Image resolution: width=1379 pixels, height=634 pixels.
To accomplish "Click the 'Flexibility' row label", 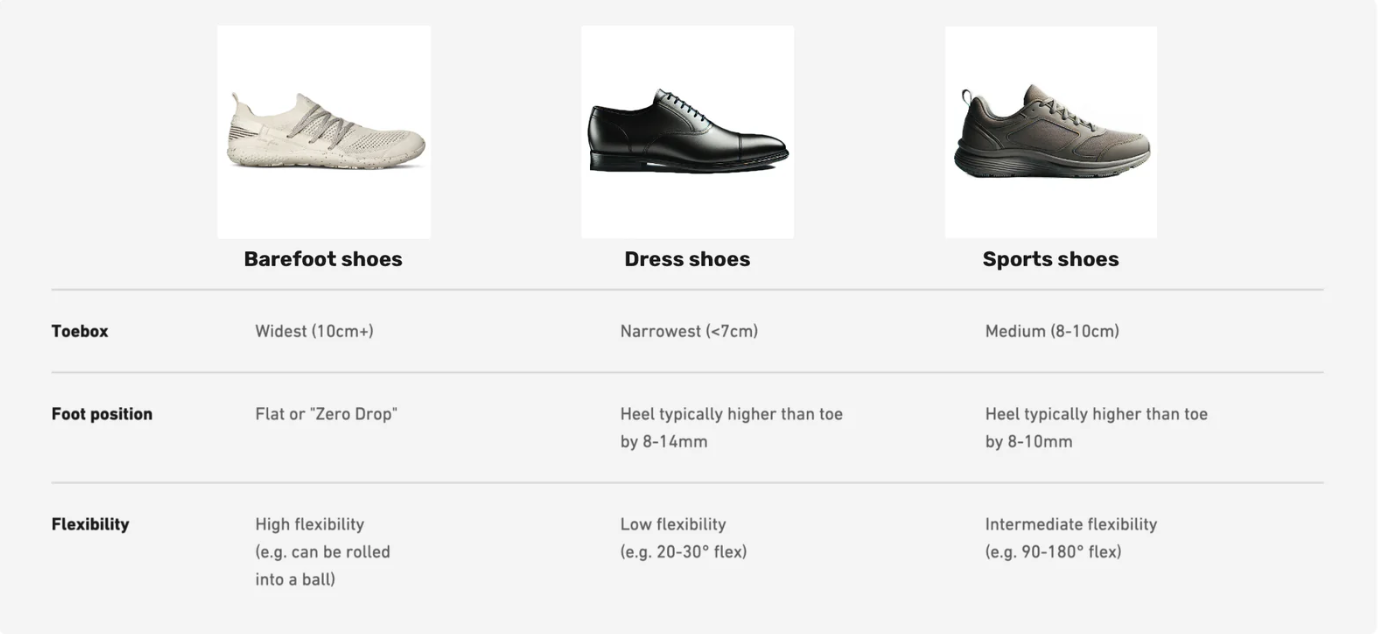I will tap(90, 524).
